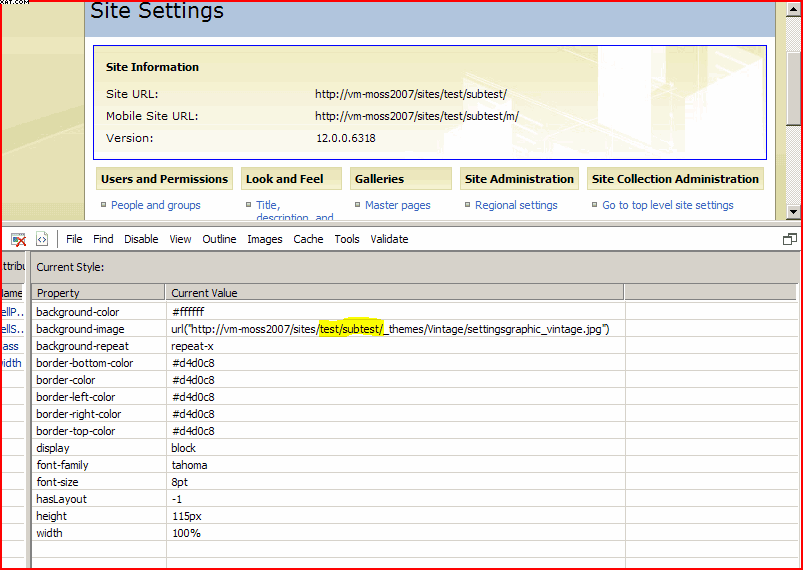Open the Cache menu

tap(308, 239)
